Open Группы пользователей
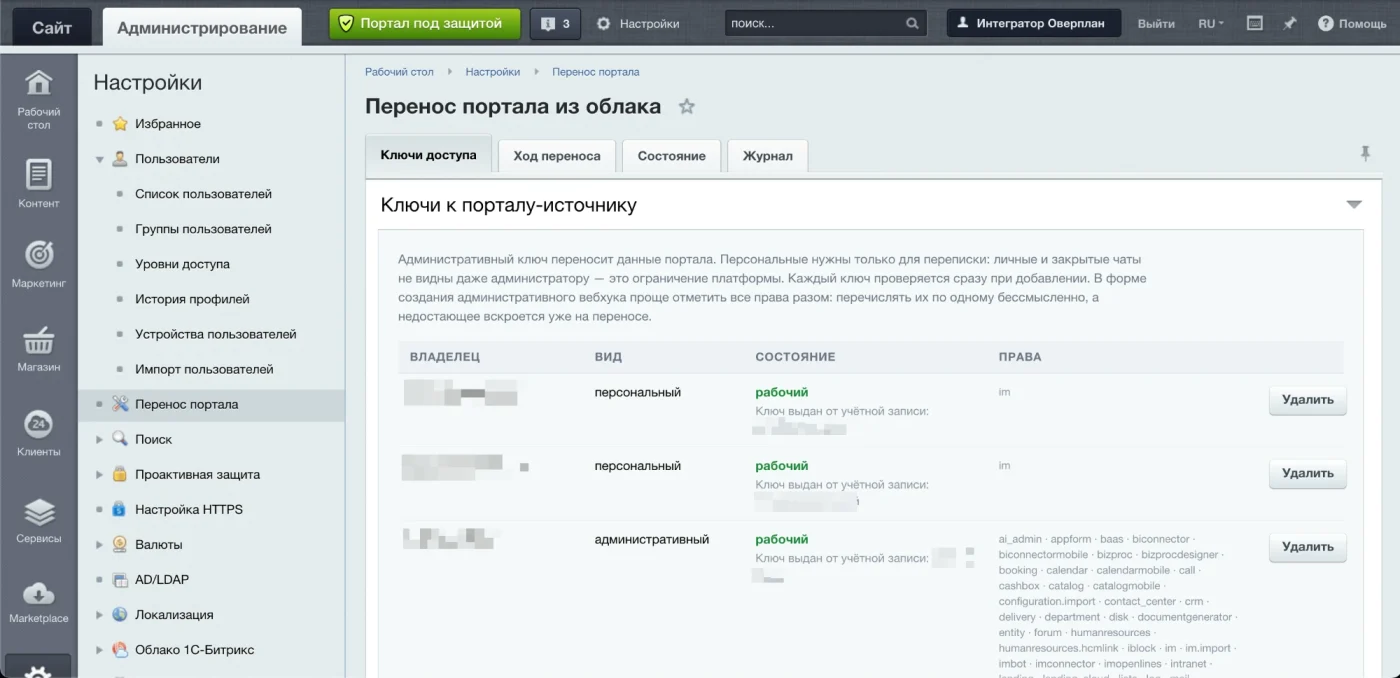Viewport: 1400px width, 678px height. [203, 229]
